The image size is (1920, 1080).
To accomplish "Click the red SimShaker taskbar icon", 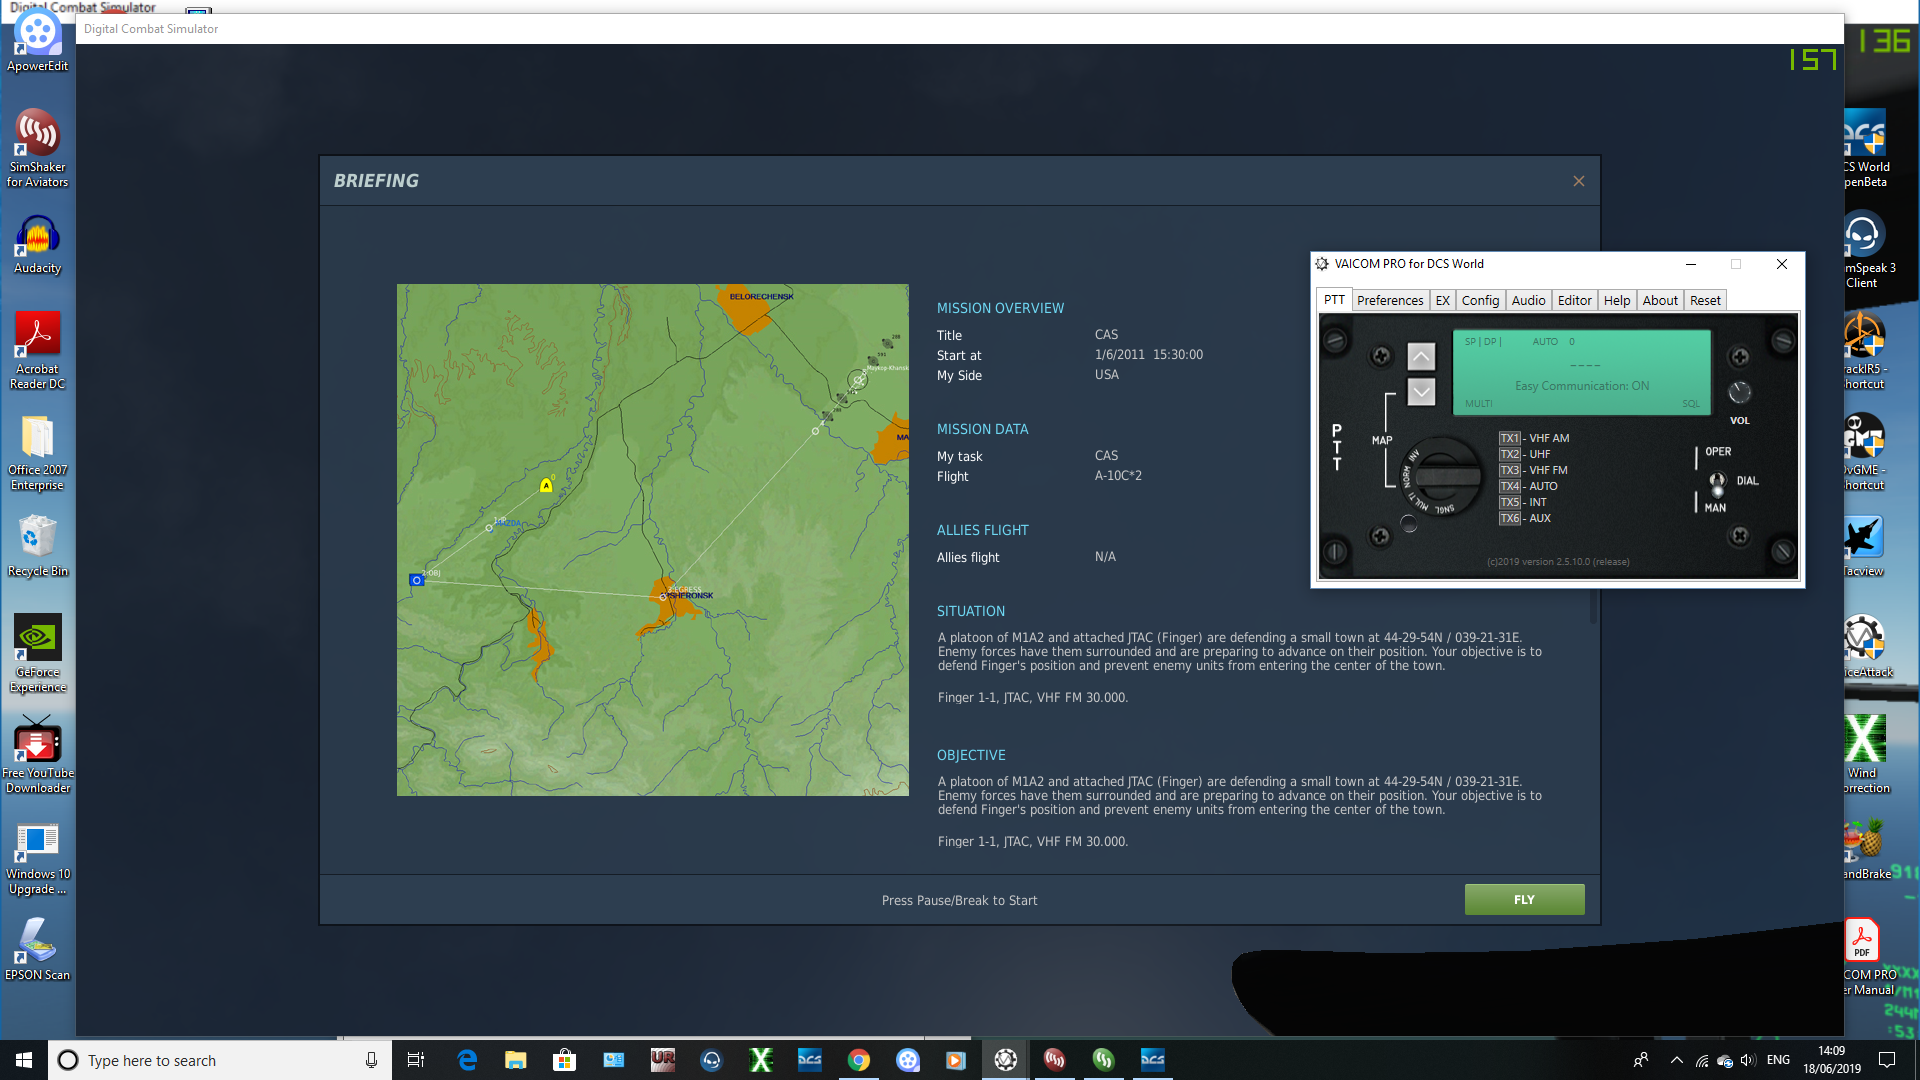I will (1055, 1060).
